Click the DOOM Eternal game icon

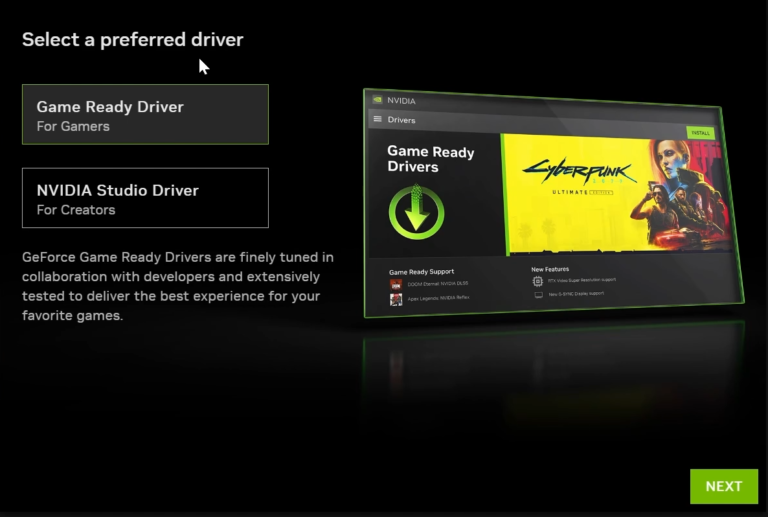click(x=396, y=284)
